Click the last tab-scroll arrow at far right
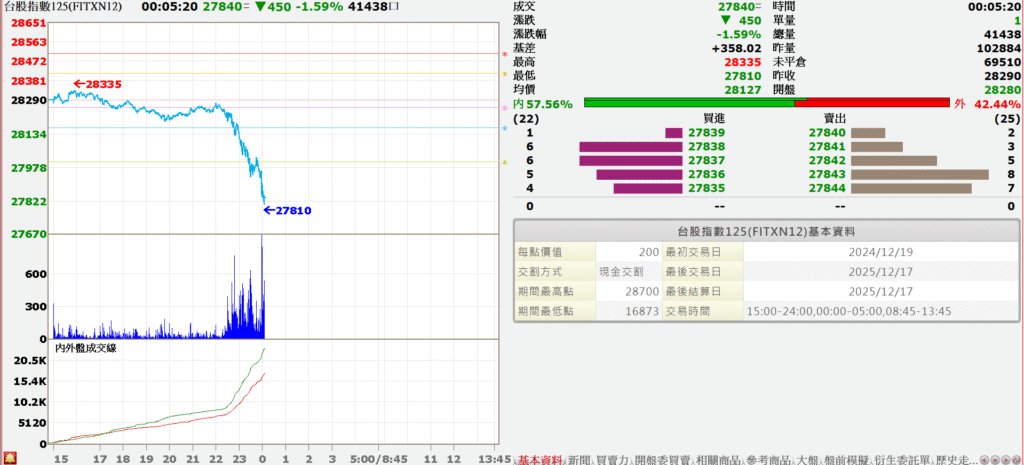 pyautogui.click(x=1017, y=459)
